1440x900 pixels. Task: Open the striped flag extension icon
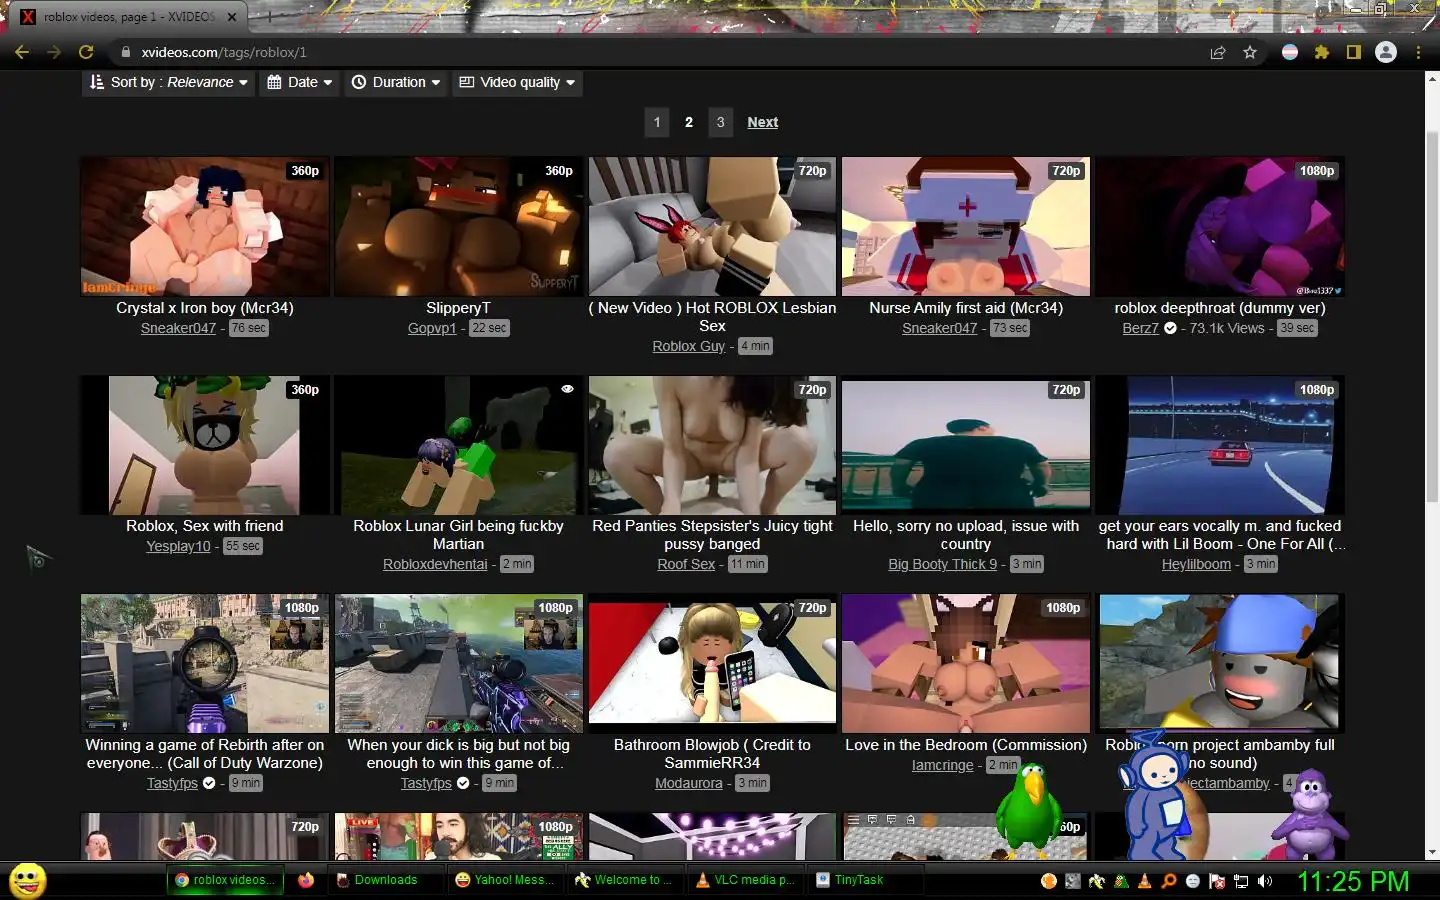[x=1290, y=52]
